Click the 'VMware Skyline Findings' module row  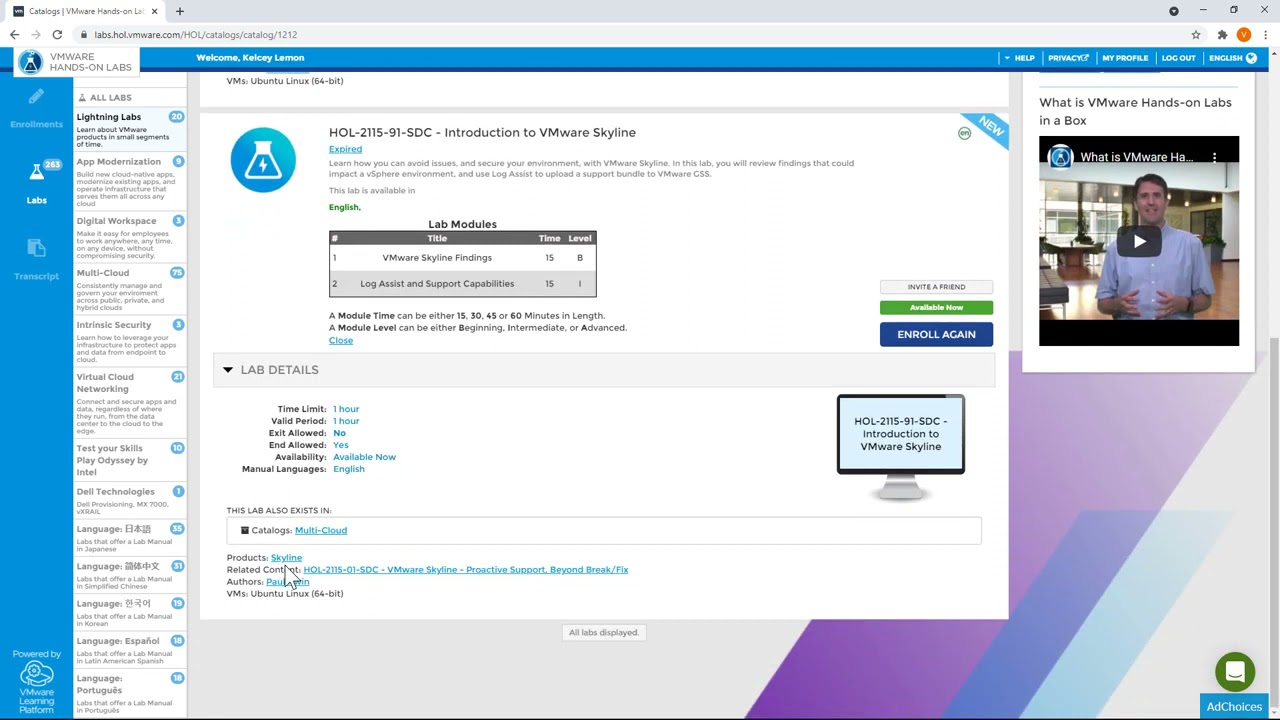[462, 258]
